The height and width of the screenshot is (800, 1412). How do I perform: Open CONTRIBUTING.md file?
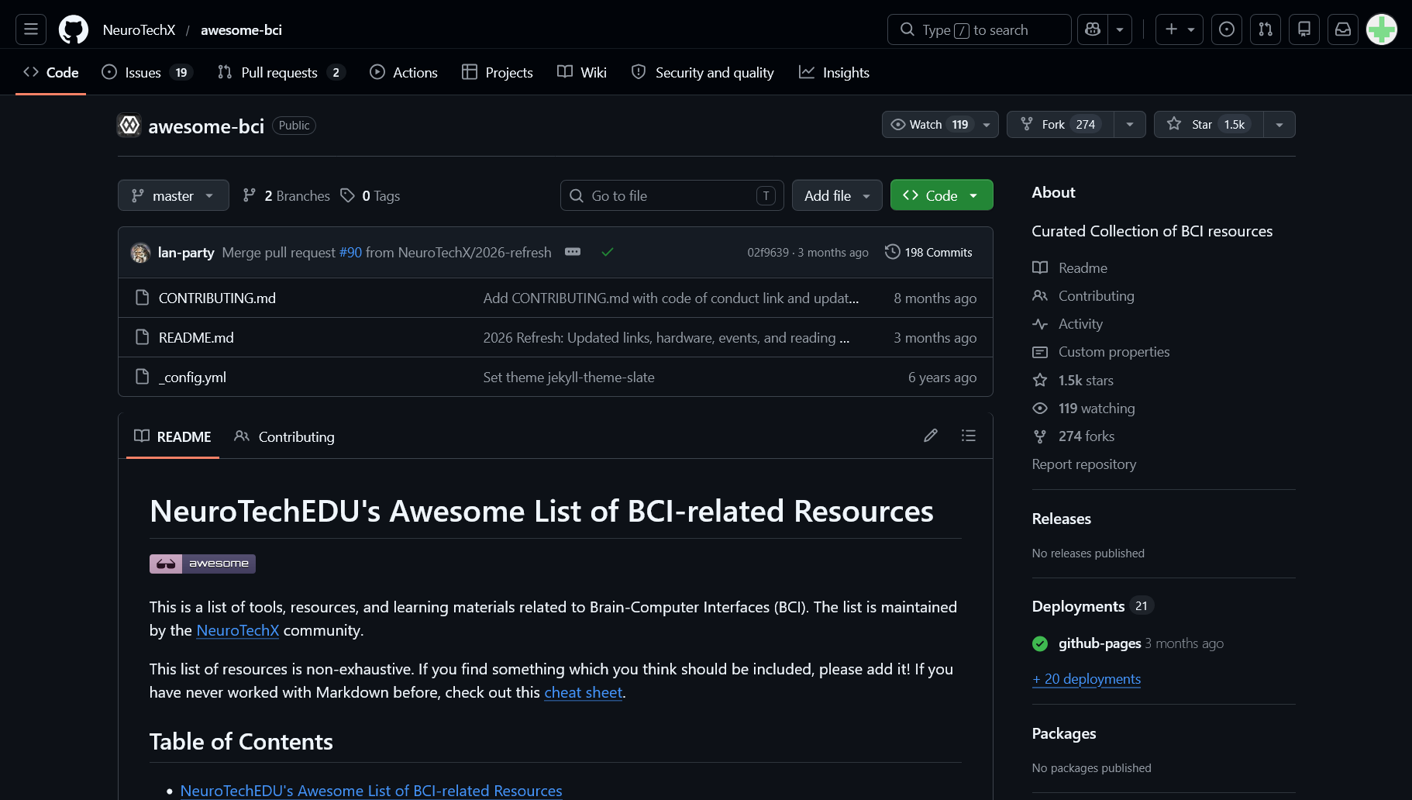click(x=217, y=298)
